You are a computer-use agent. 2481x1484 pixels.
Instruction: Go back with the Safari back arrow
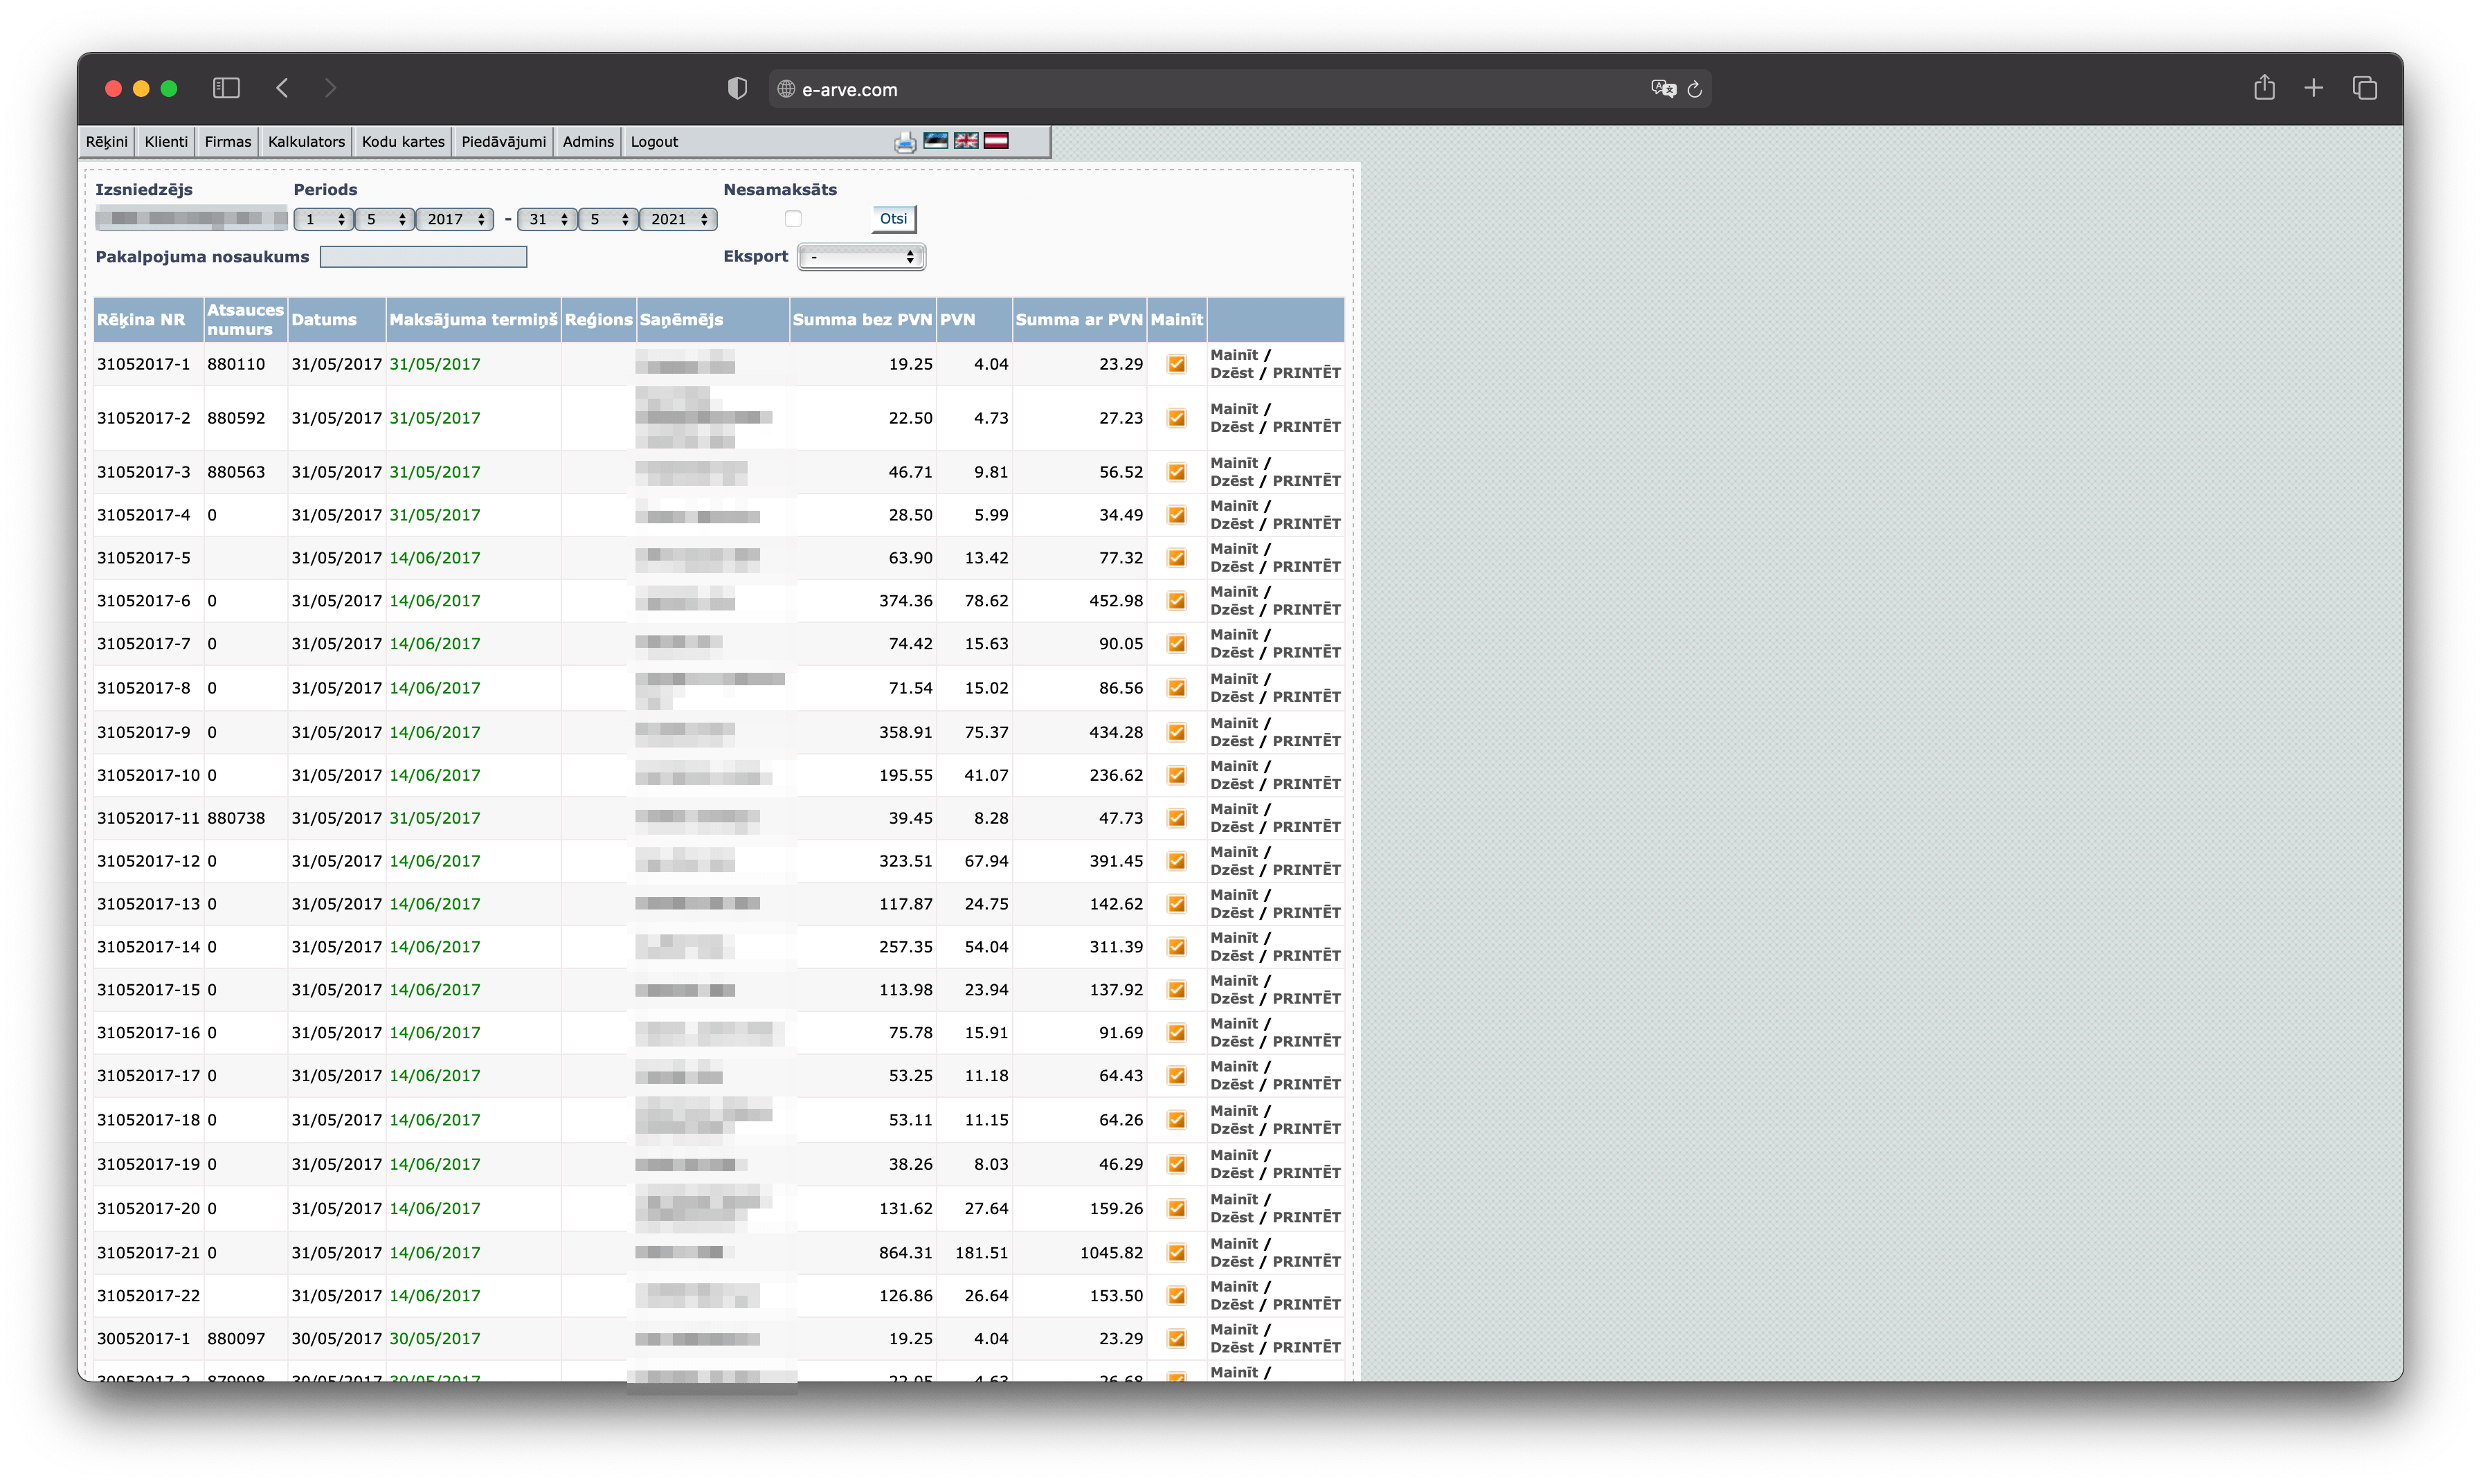point(282,89)
